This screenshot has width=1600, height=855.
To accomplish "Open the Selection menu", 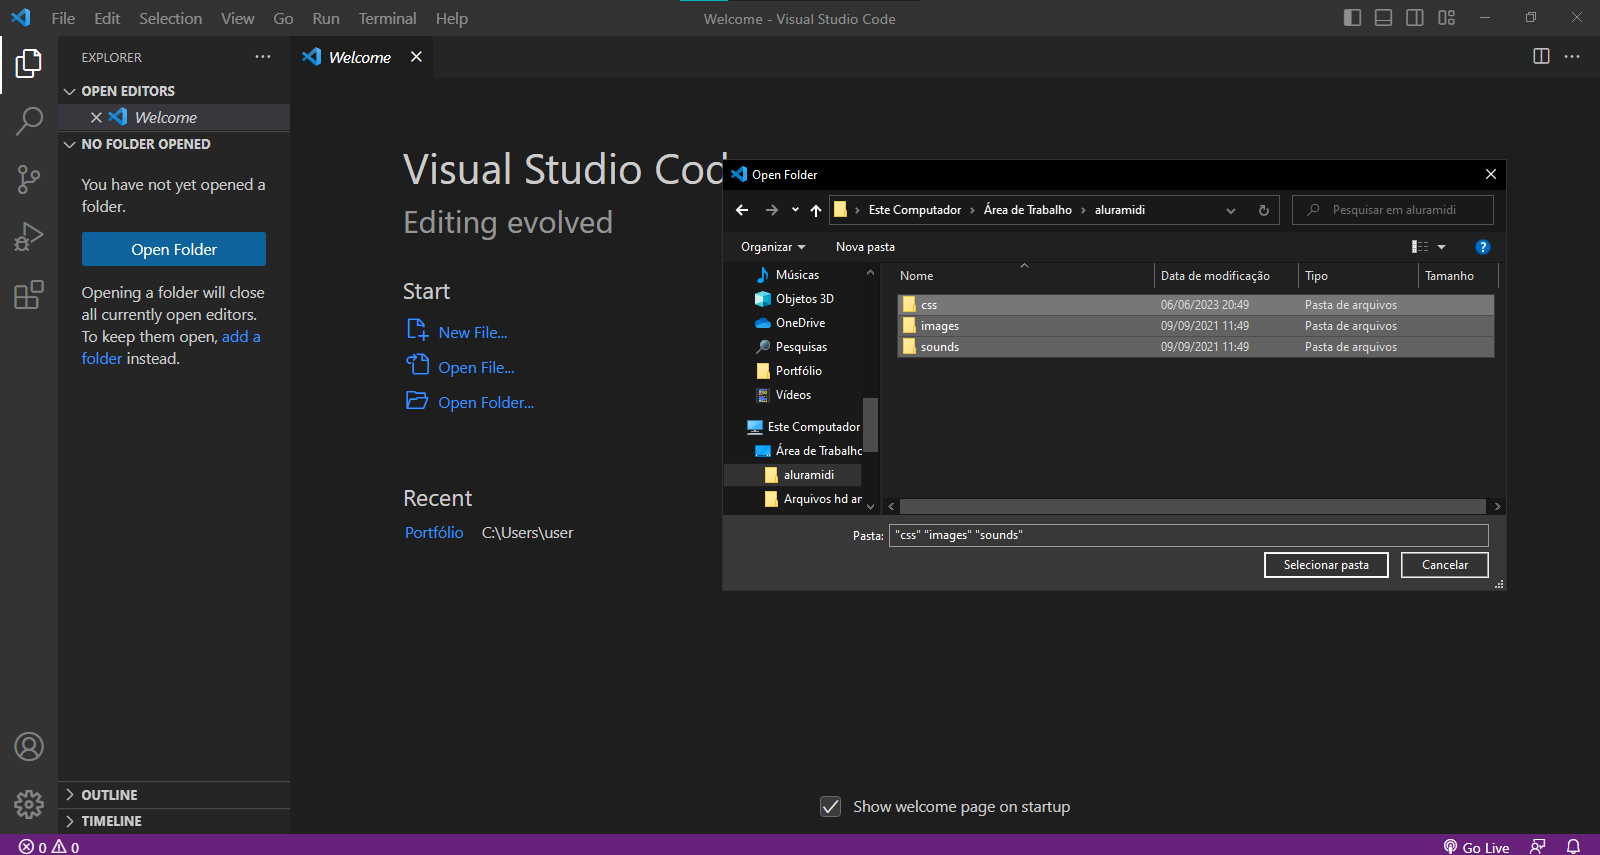I will pos(170,18).
